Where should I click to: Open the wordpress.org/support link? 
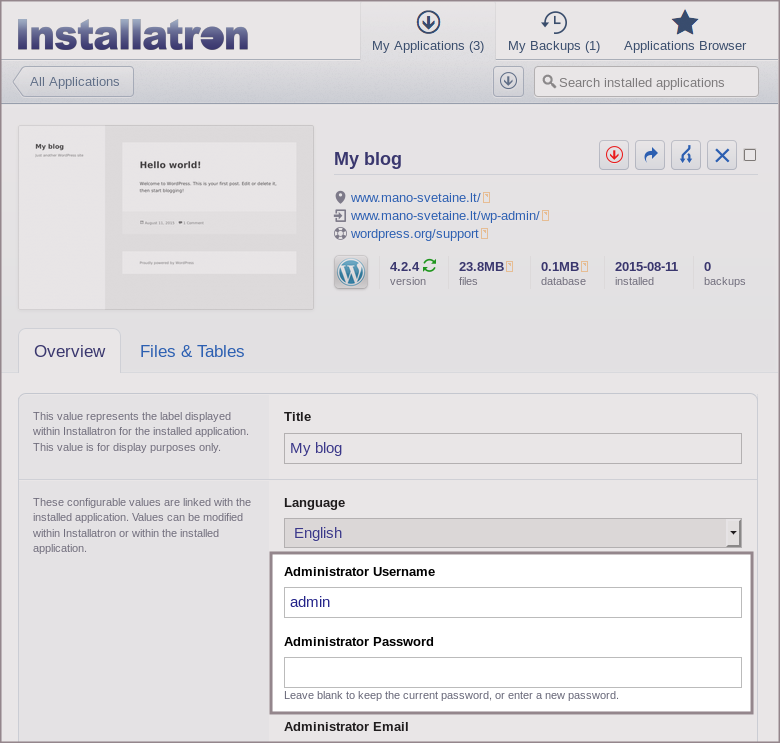(414, 233)
